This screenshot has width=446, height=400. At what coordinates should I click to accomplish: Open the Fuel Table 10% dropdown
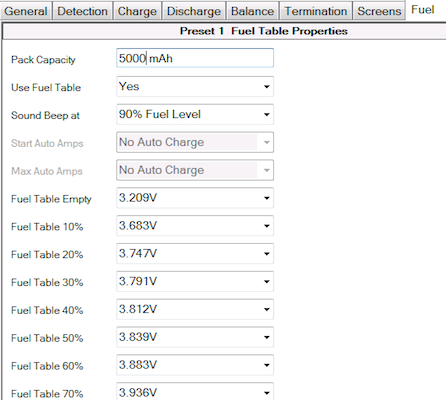click(195, 226)
